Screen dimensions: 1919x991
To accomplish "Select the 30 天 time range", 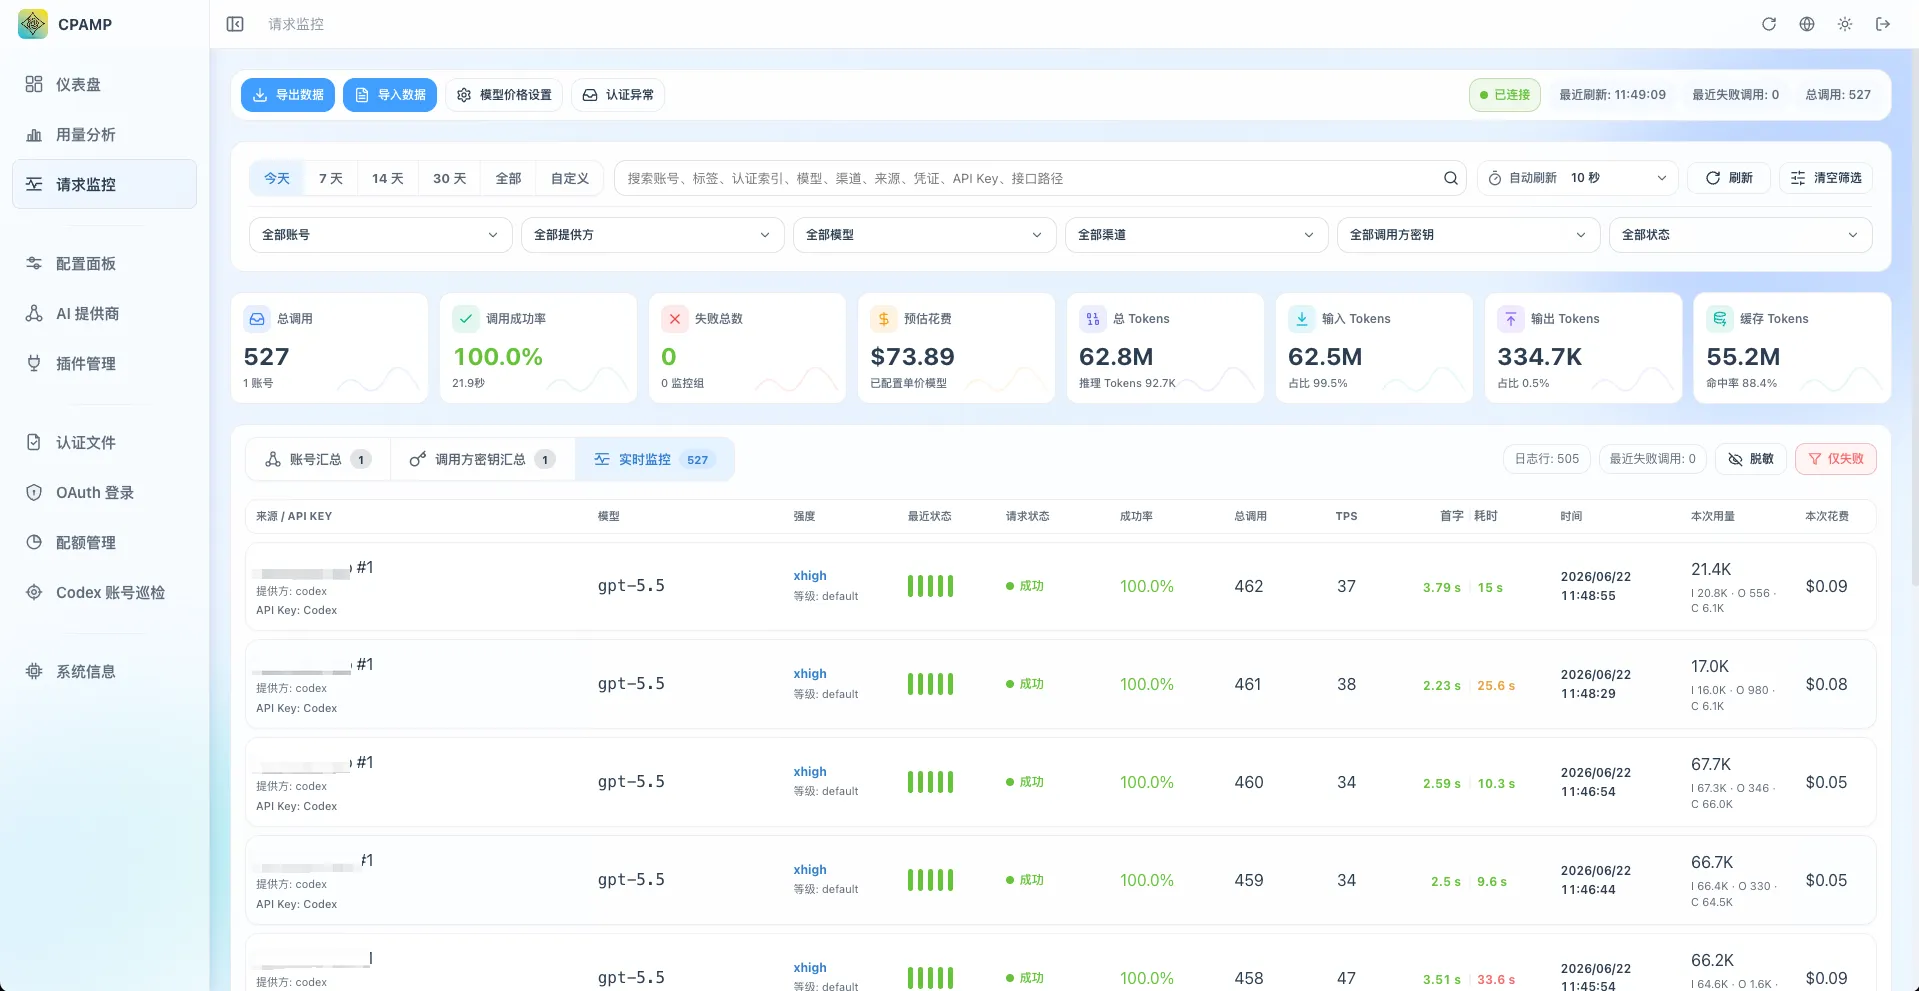I will [450, 178].
